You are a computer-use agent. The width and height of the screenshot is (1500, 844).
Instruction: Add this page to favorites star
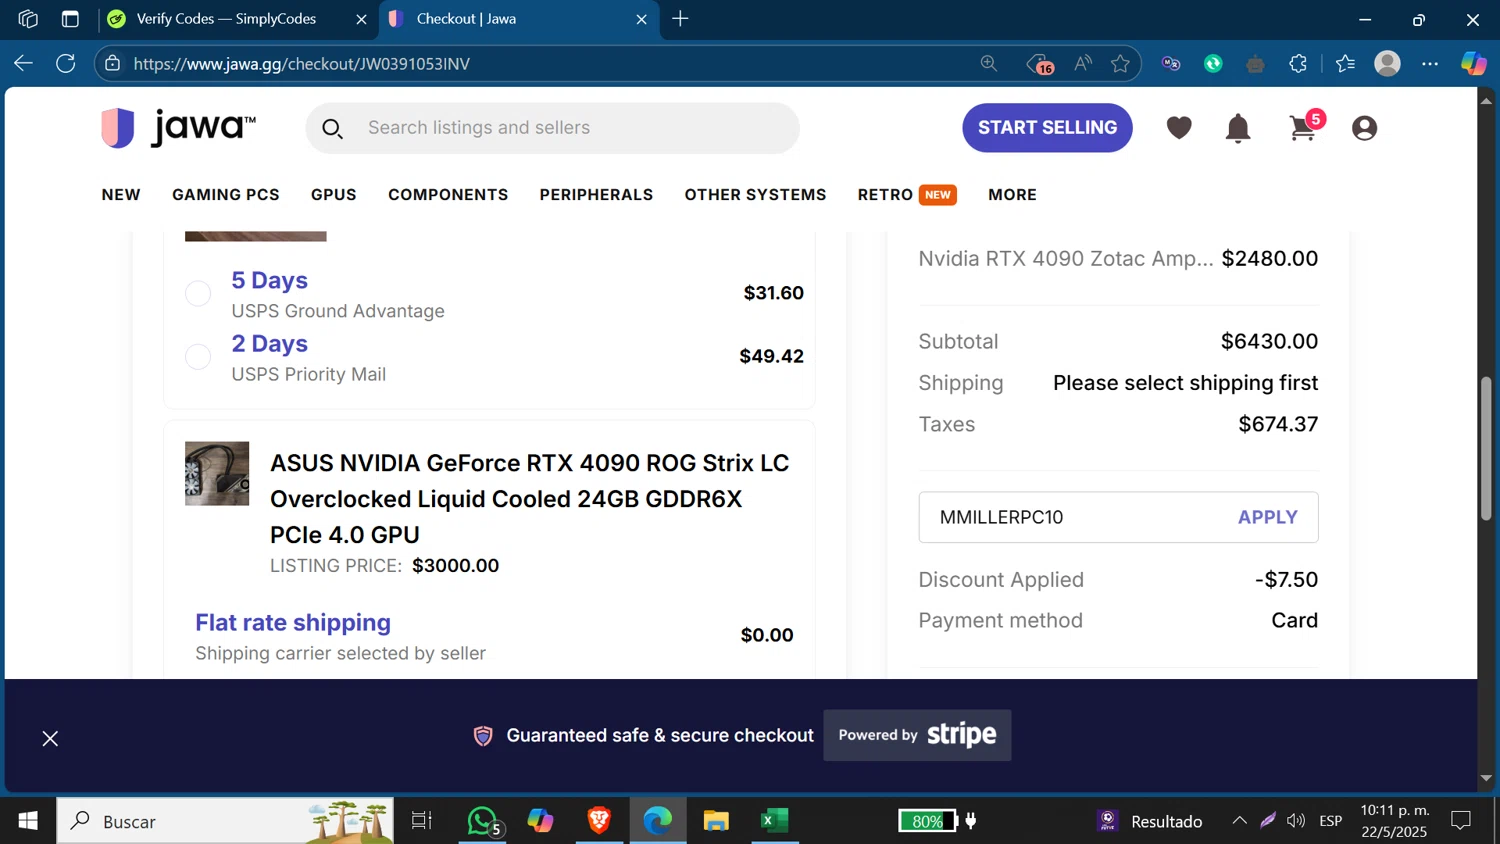(x=1120, y=63)
